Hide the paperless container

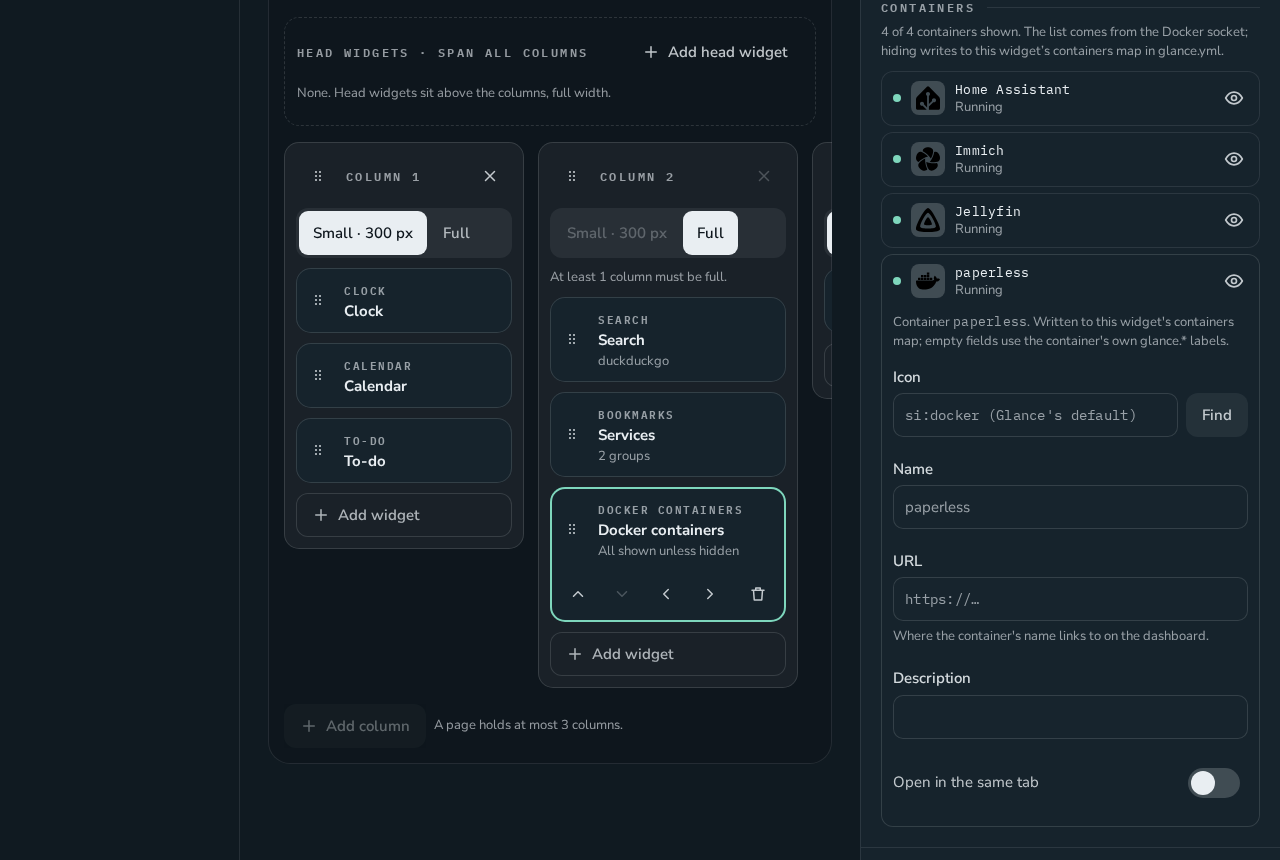tap(1234, 281)
